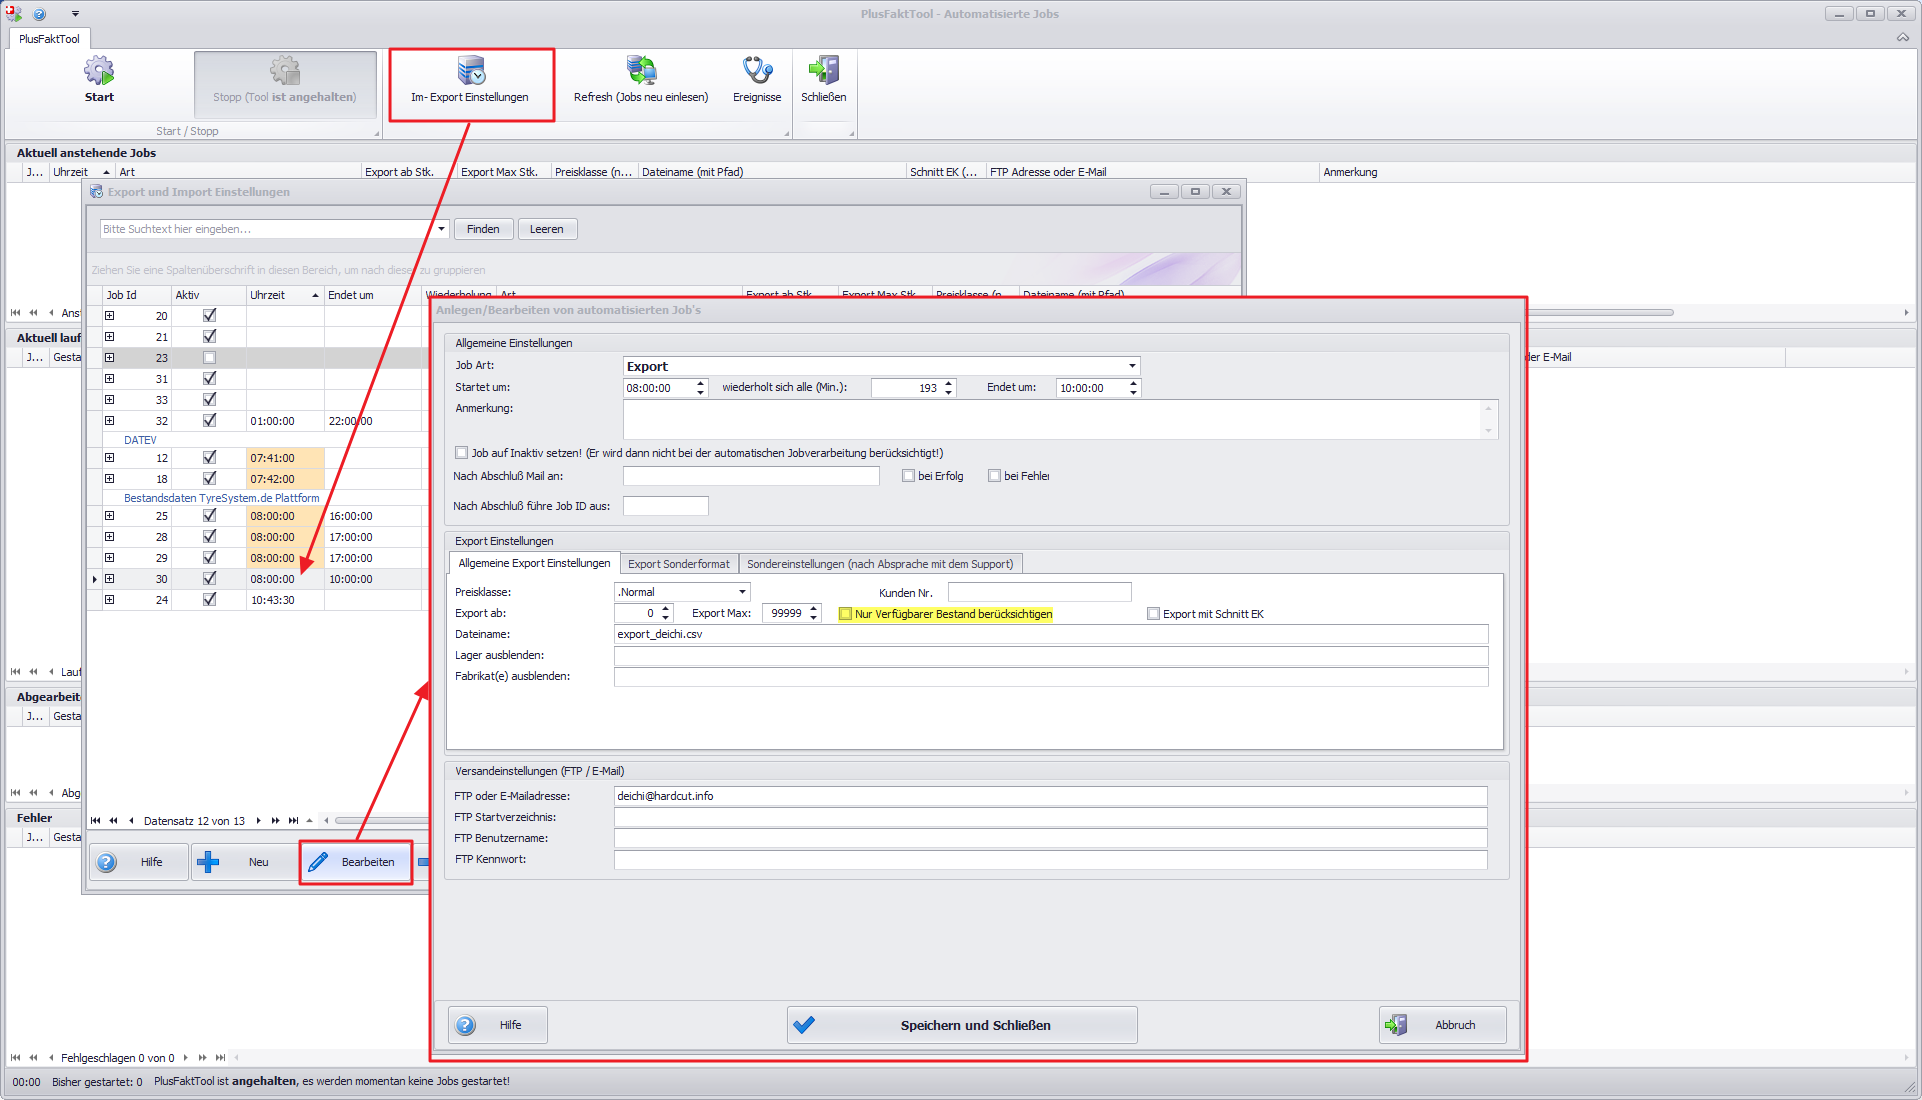Viewport: 1922px width, 1100px height.
Task: Click the help icon in quick access bar
Action: point(40,14)
